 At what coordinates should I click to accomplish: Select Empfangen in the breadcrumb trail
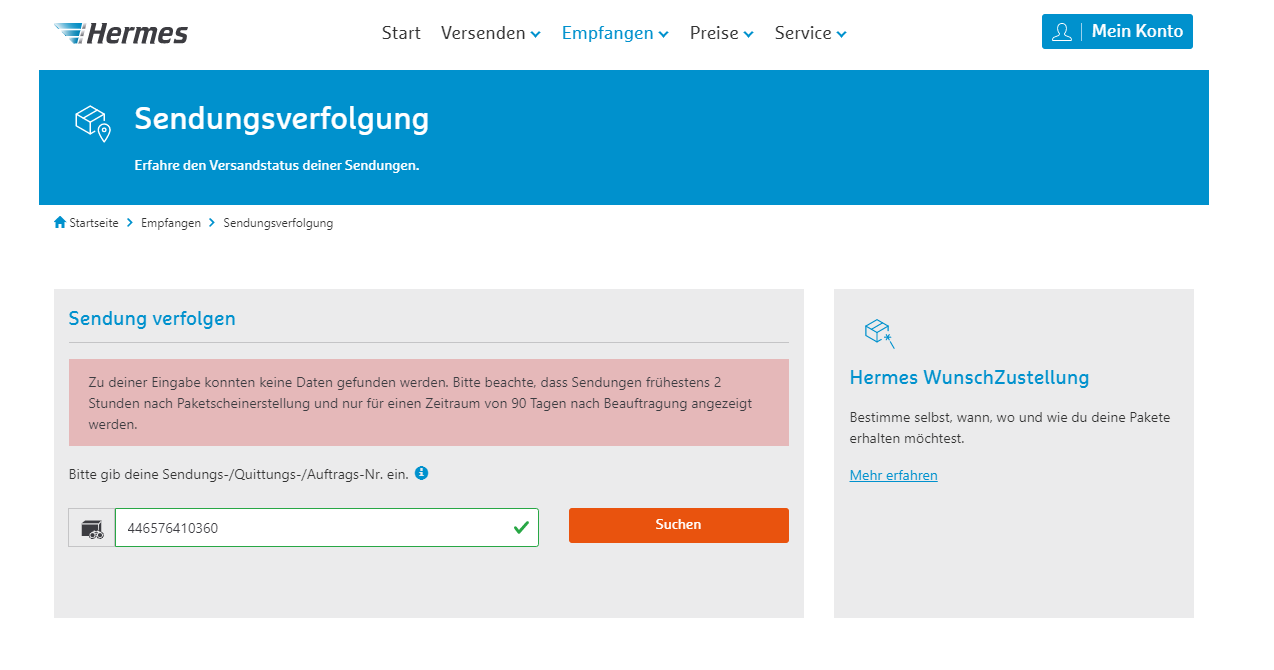[x=171, y=223]
